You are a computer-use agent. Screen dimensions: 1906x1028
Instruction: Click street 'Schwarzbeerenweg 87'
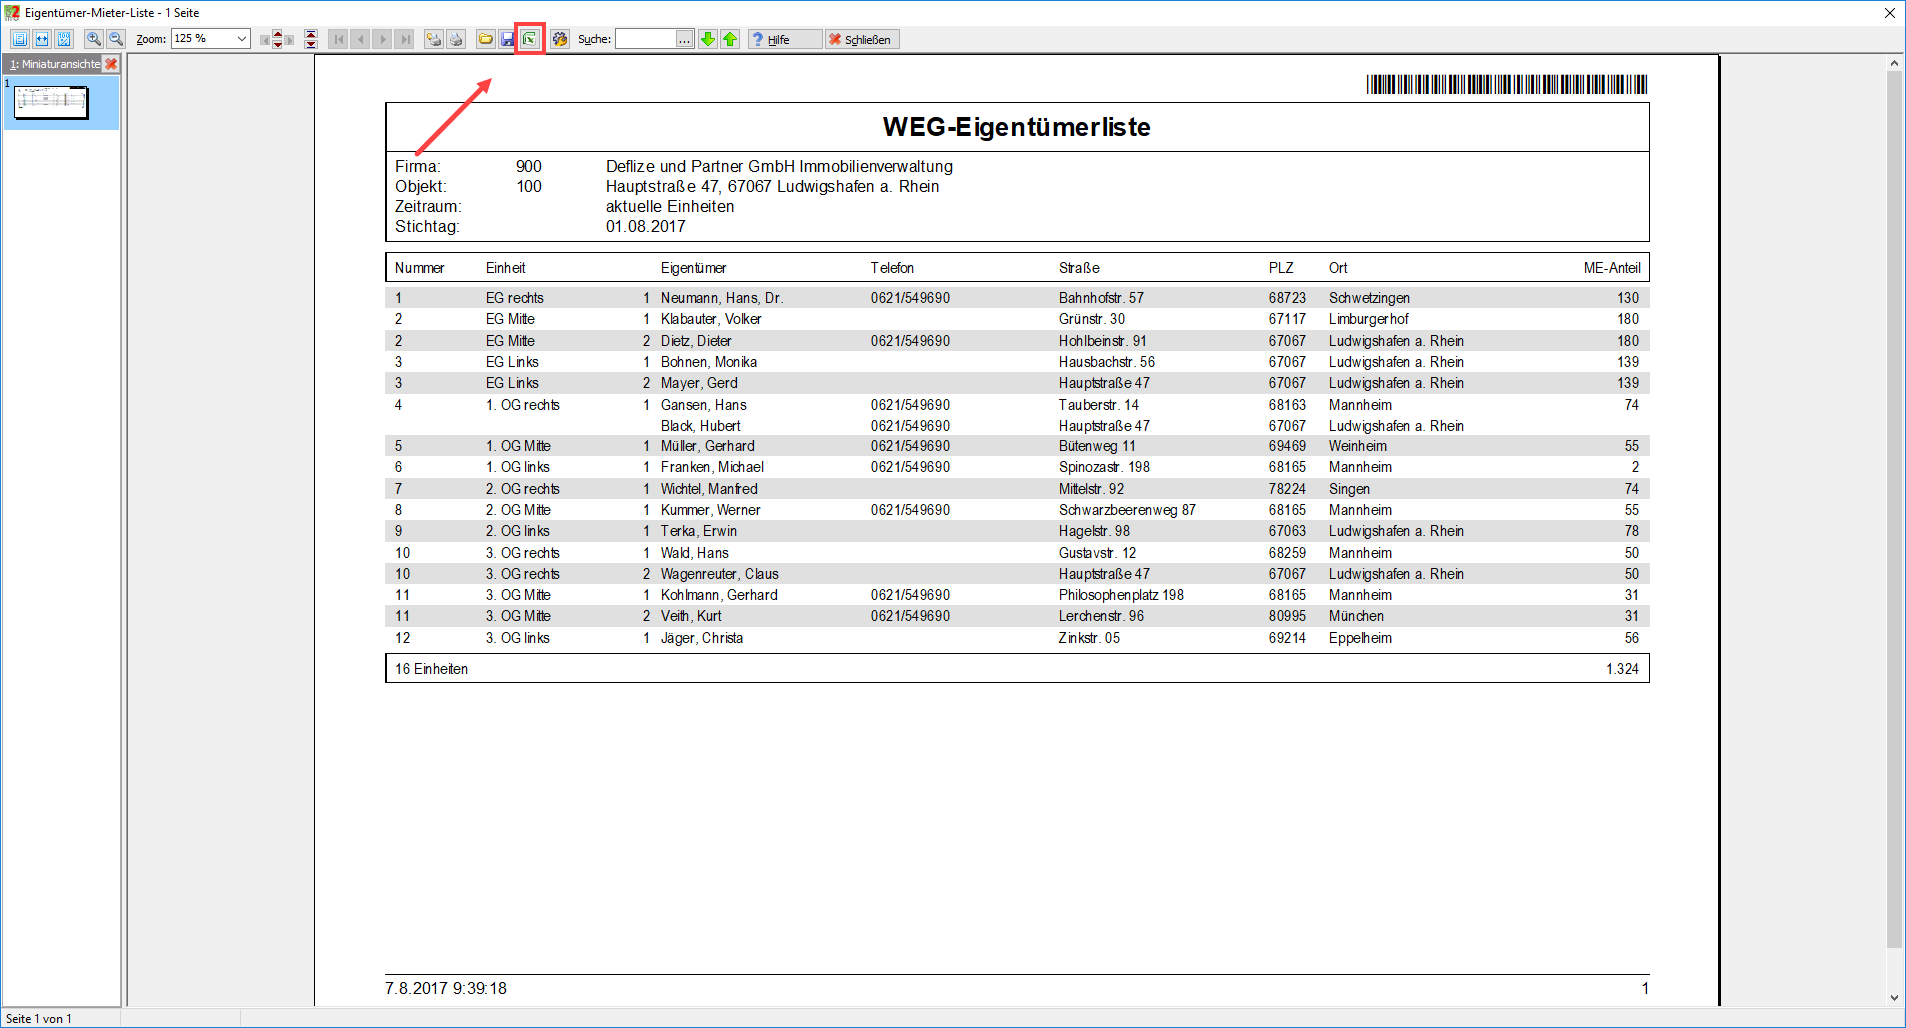coord(1128,510)
